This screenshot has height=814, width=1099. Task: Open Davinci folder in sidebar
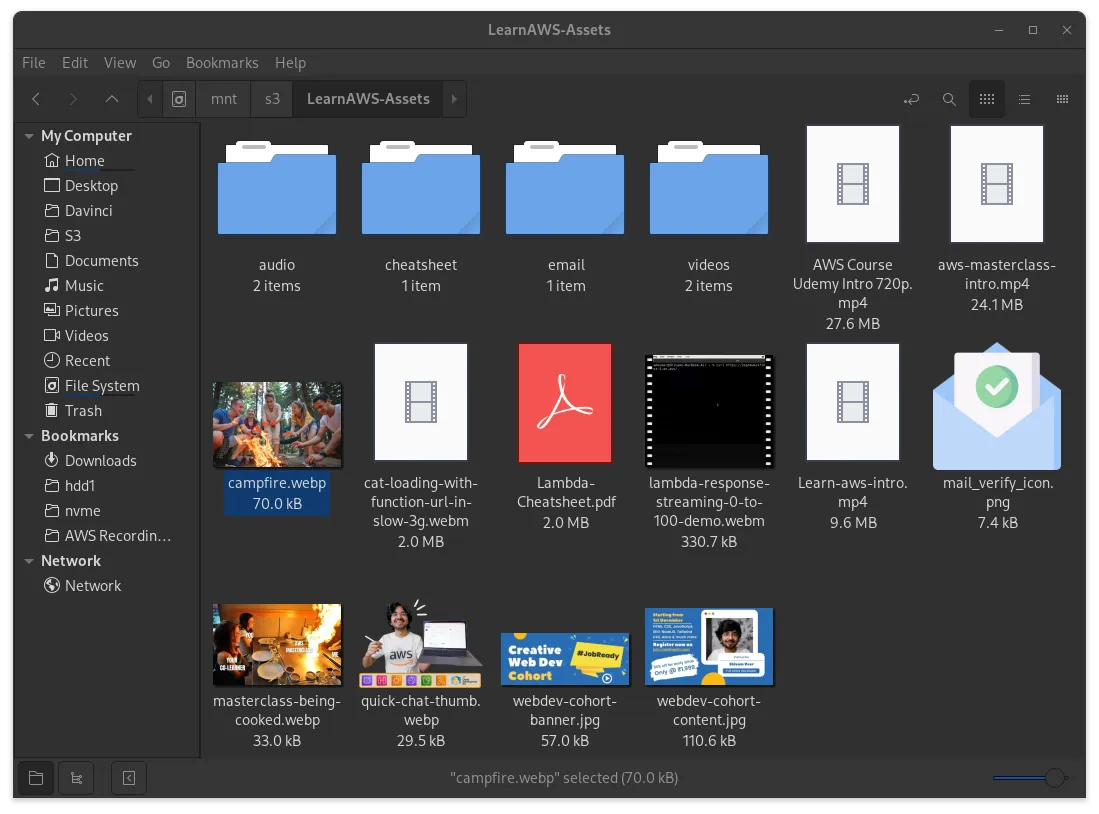tap(88, 211)
